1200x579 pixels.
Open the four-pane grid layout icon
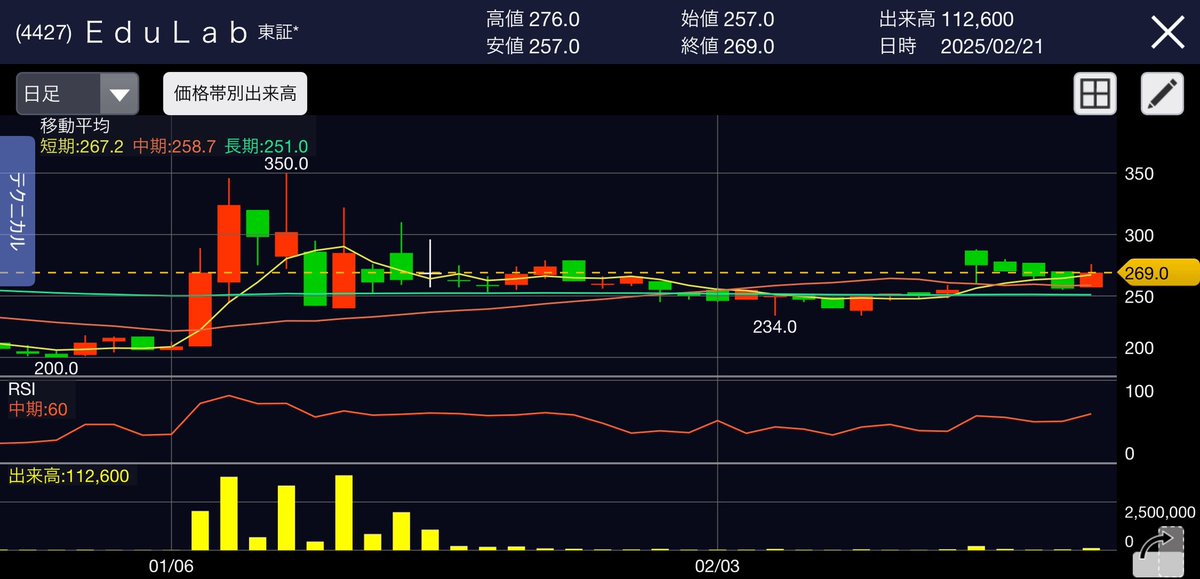point(1095,95)
